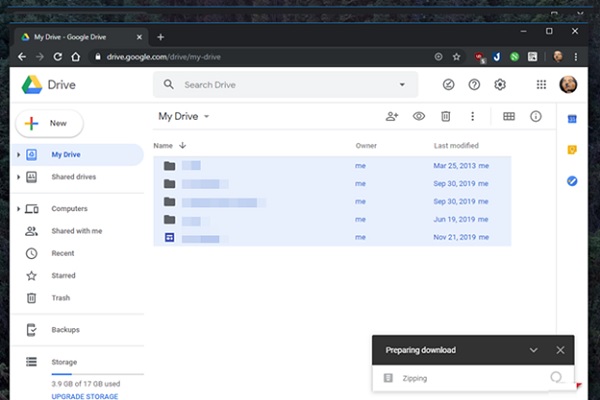Open the search options dropdown arrow
Viewport: 600px width, 400px height.
click(x=402, y=85)
